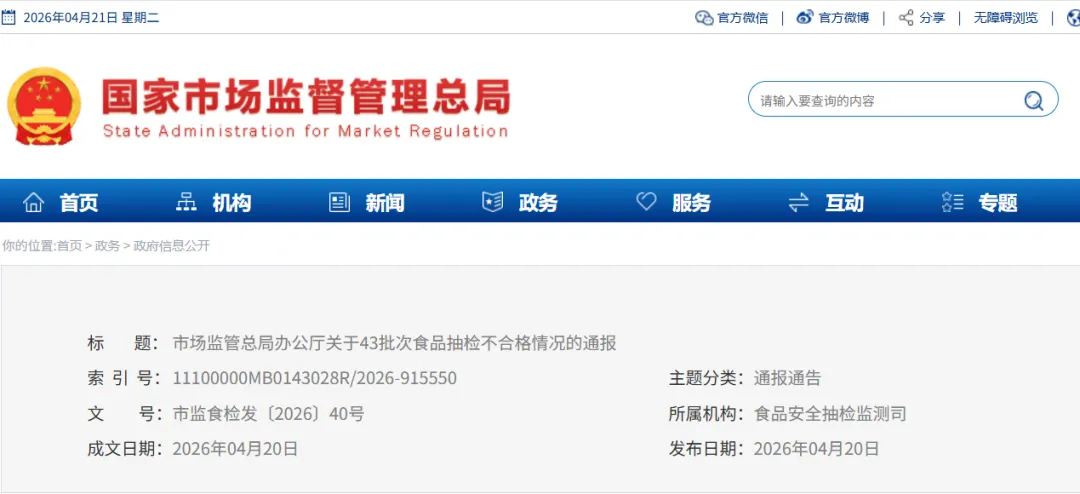Click the 主题分类 value 通报通告

[x=787, y=378]
